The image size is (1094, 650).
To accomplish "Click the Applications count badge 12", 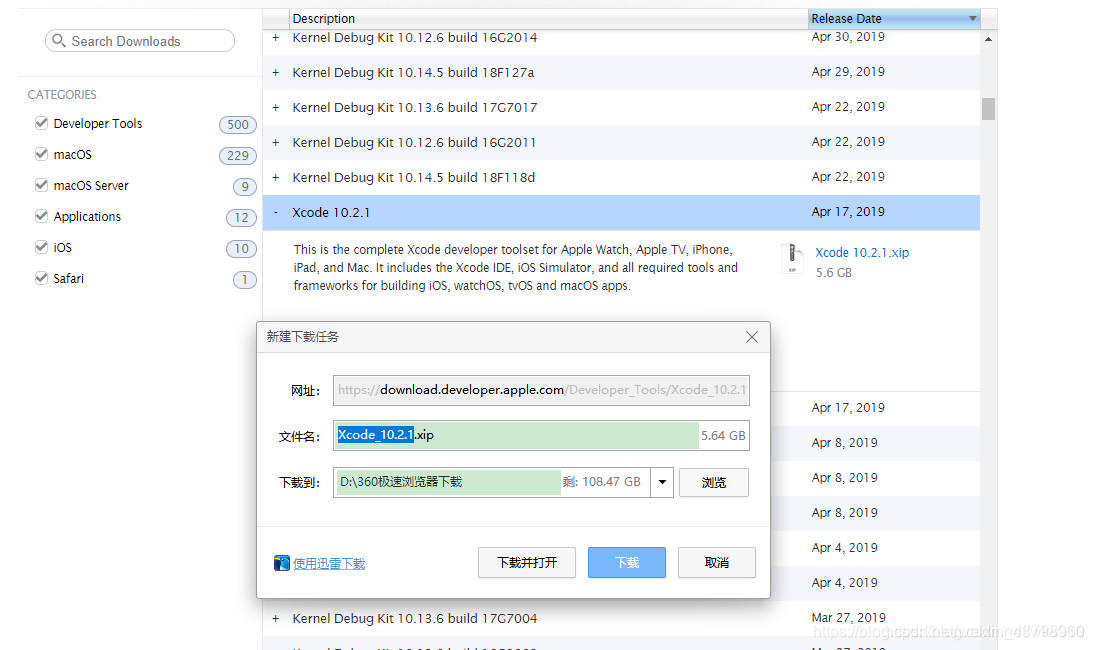I will coord(241,218).
